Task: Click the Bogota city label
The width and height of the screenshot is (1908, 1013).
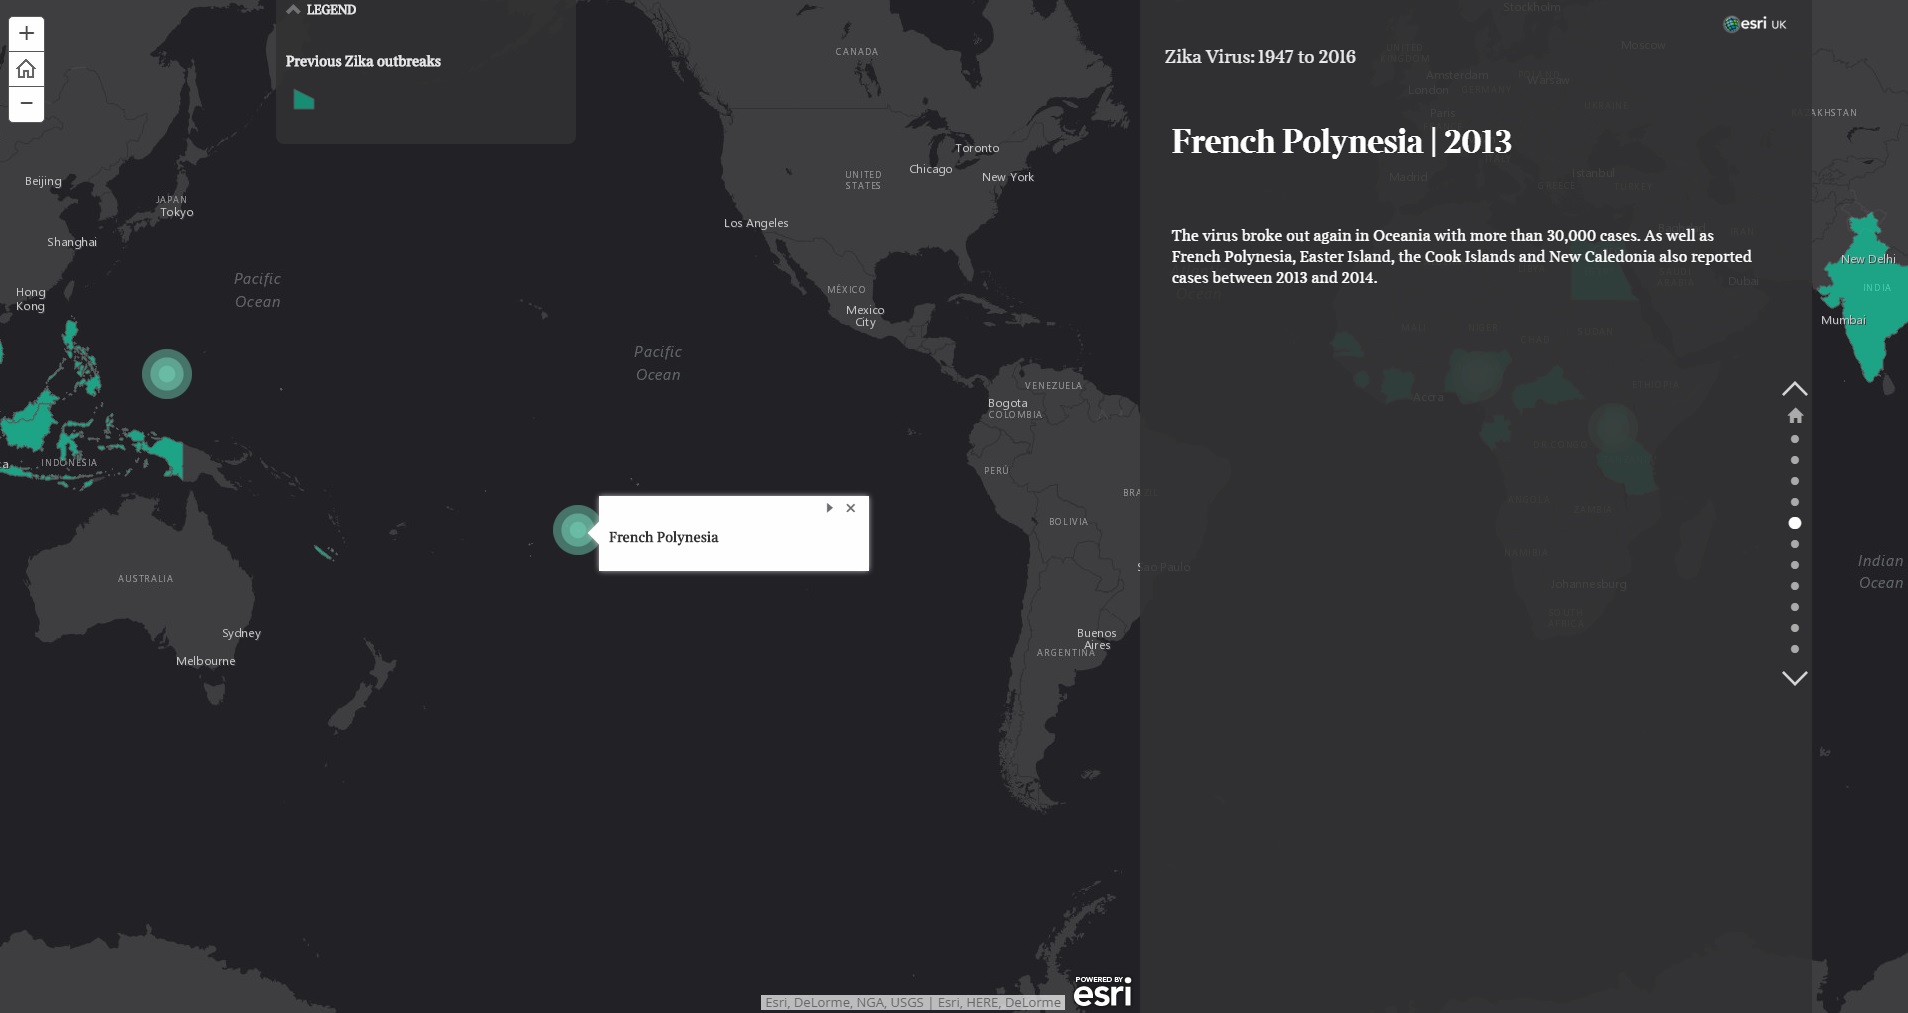Action: click(x=1007, y=403)
